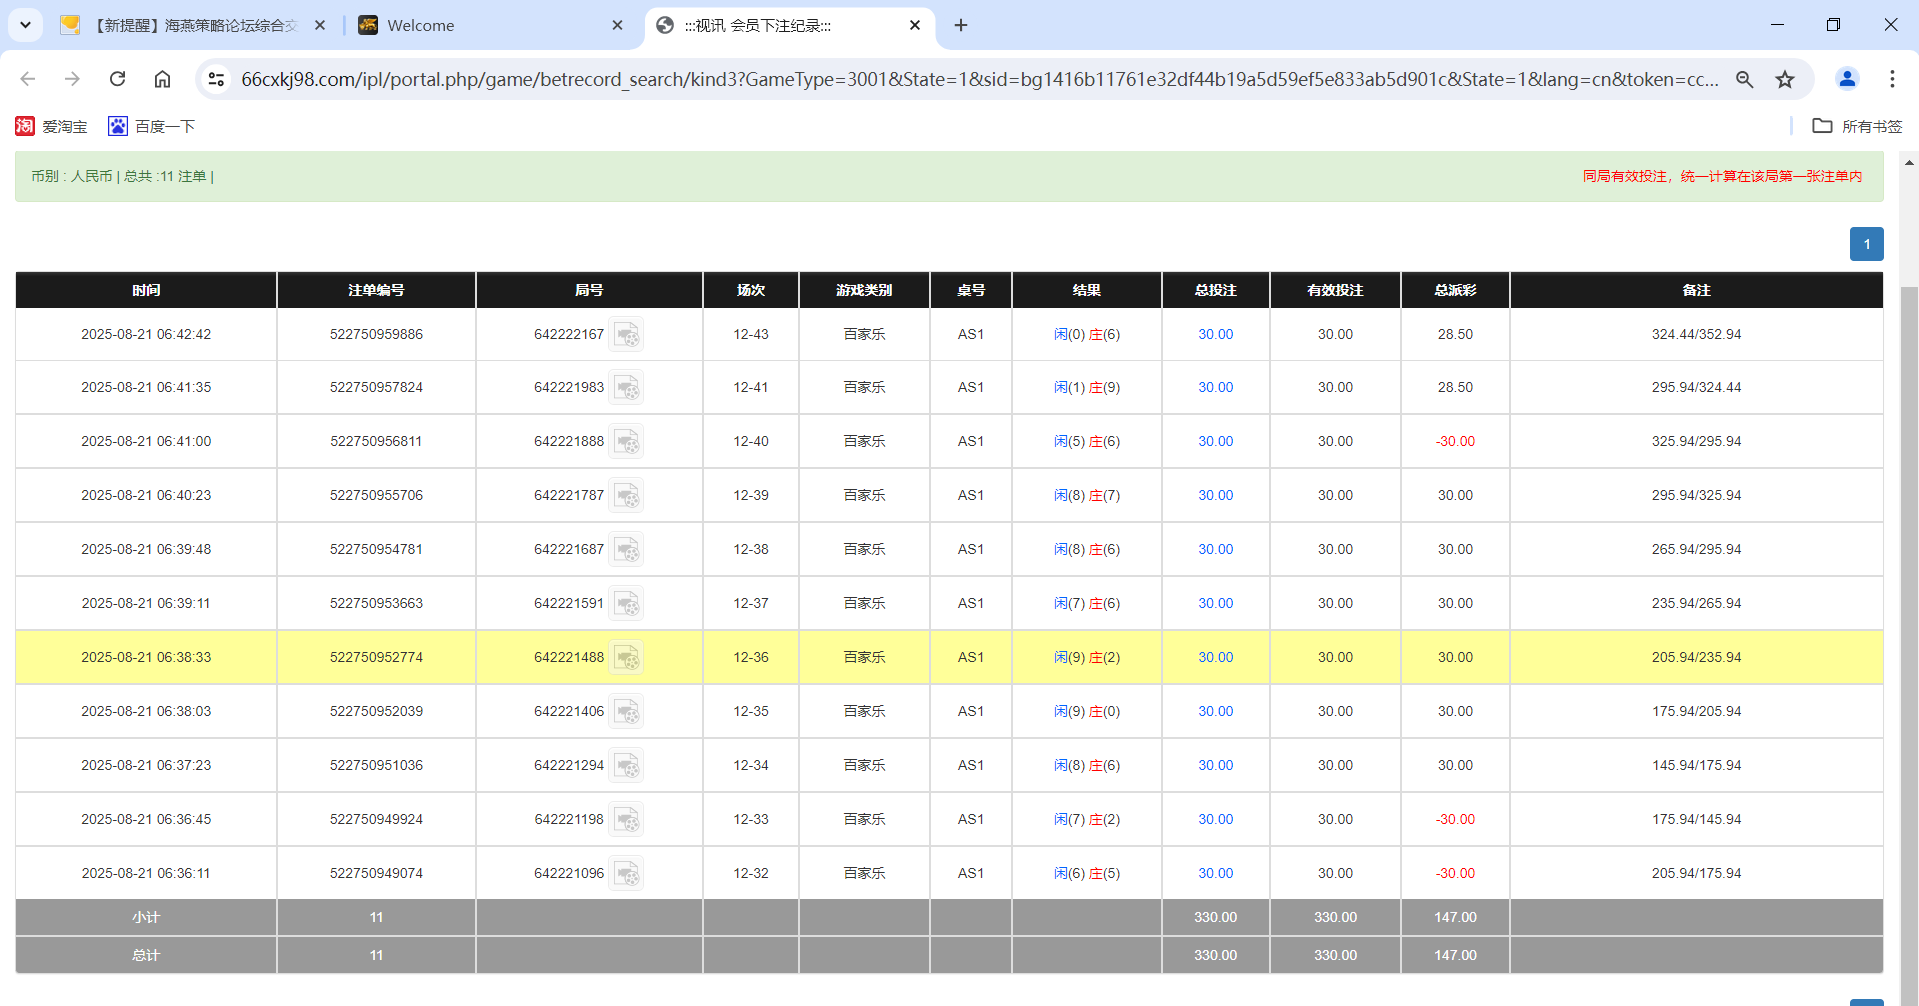This screenshot has height=1006, width=1919.
Task: Reload the current page
Action: [x=117, y=79]
